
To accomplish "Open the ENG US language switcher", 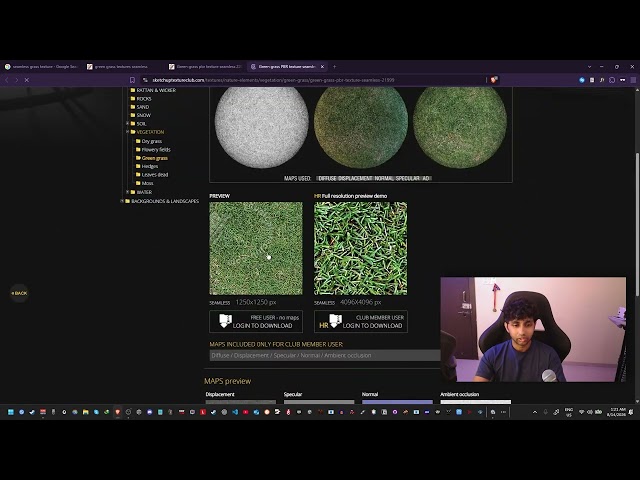I will pos(569,412).
